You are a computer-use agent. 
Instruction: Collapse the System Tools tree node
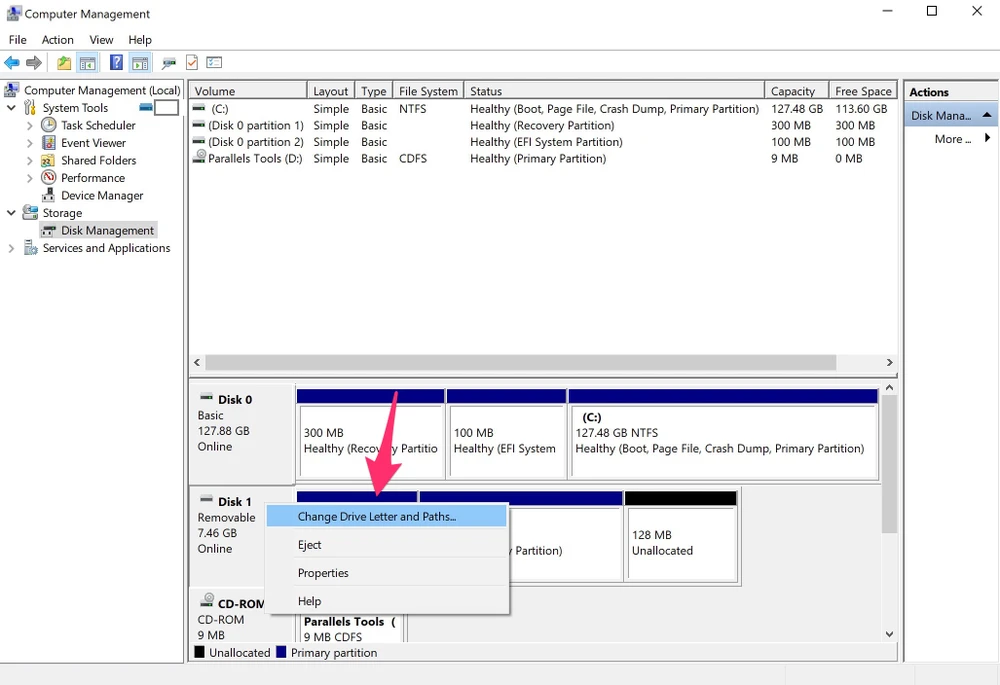point(11,108)
